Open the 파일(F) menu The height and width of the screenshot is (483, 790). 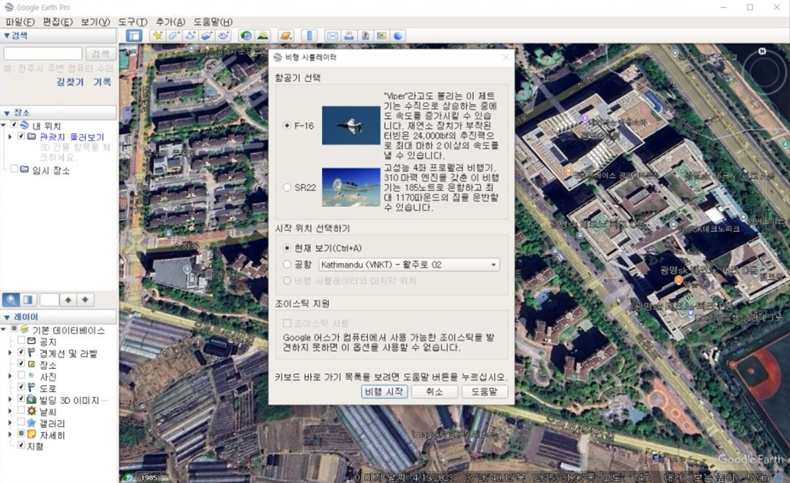[x=20, y=22]
